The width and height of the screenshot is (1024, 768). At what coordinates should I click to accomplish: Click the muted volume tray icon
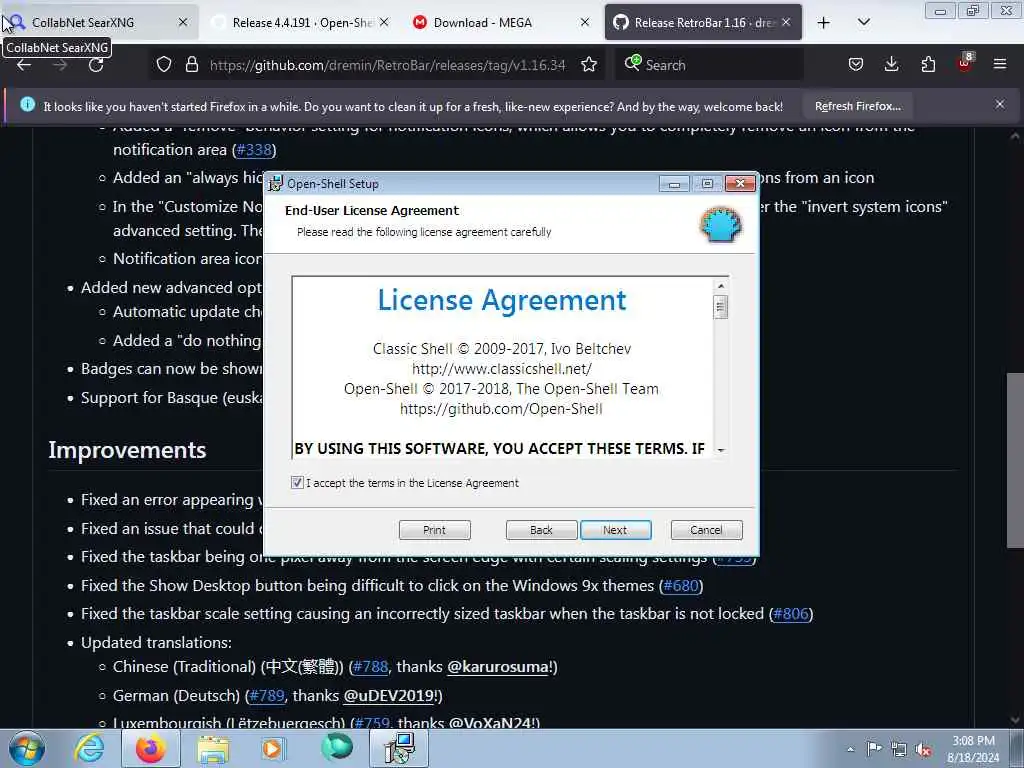pos(923,749)
